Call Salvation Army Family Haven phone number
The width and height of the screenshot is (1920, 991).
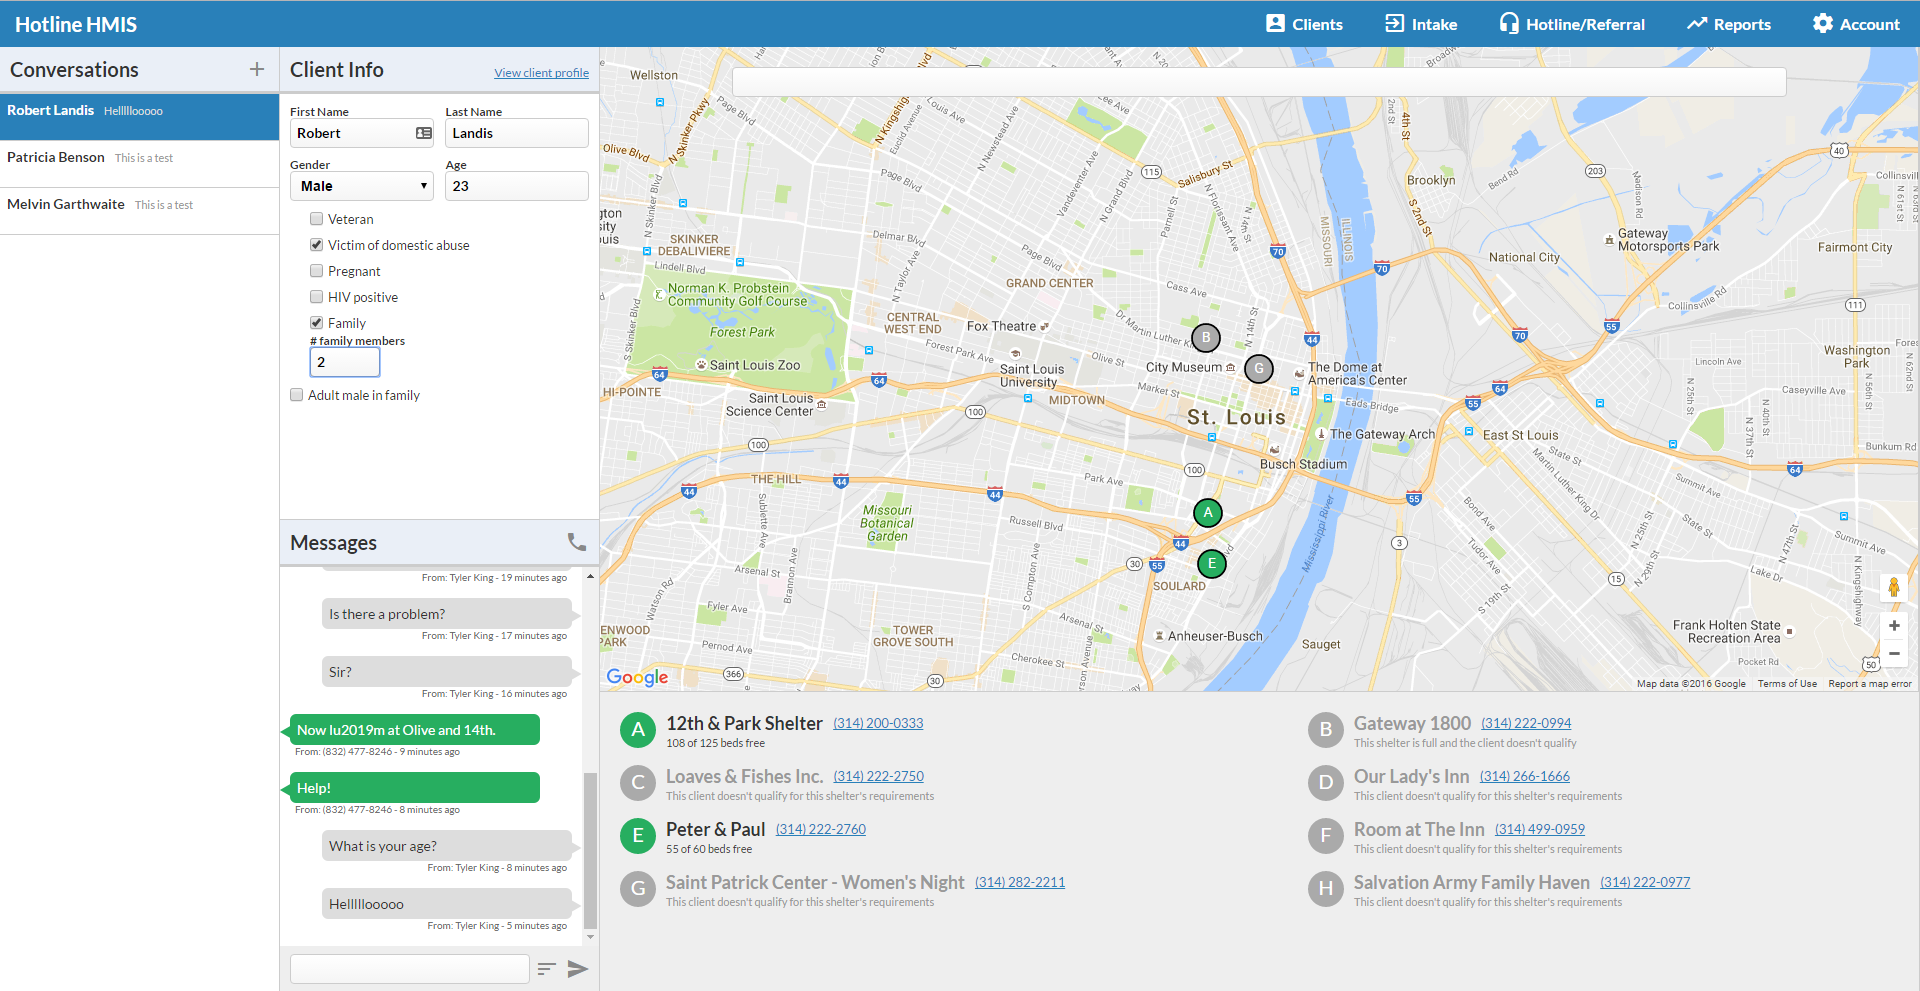click(x=1645, y=882)
